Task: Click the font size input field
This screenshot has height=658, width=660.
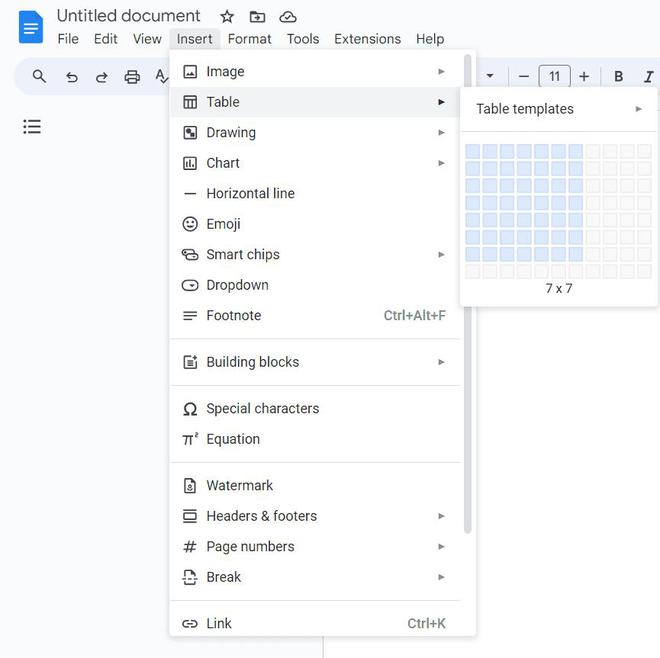Action: point(554,77)
